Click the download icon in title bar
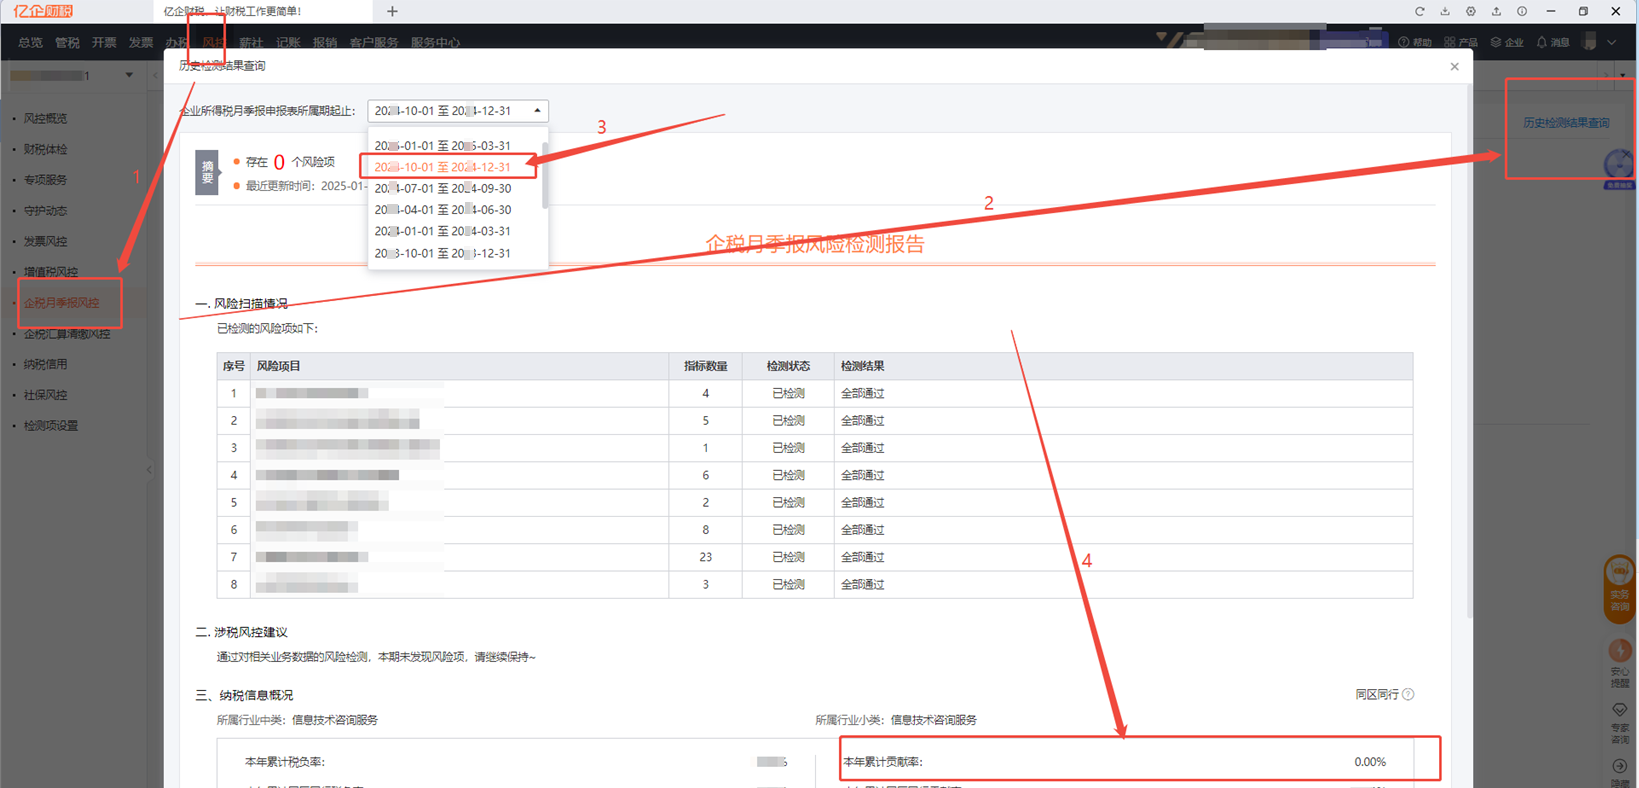1639x788 pixels. (x=1445, y=11)
